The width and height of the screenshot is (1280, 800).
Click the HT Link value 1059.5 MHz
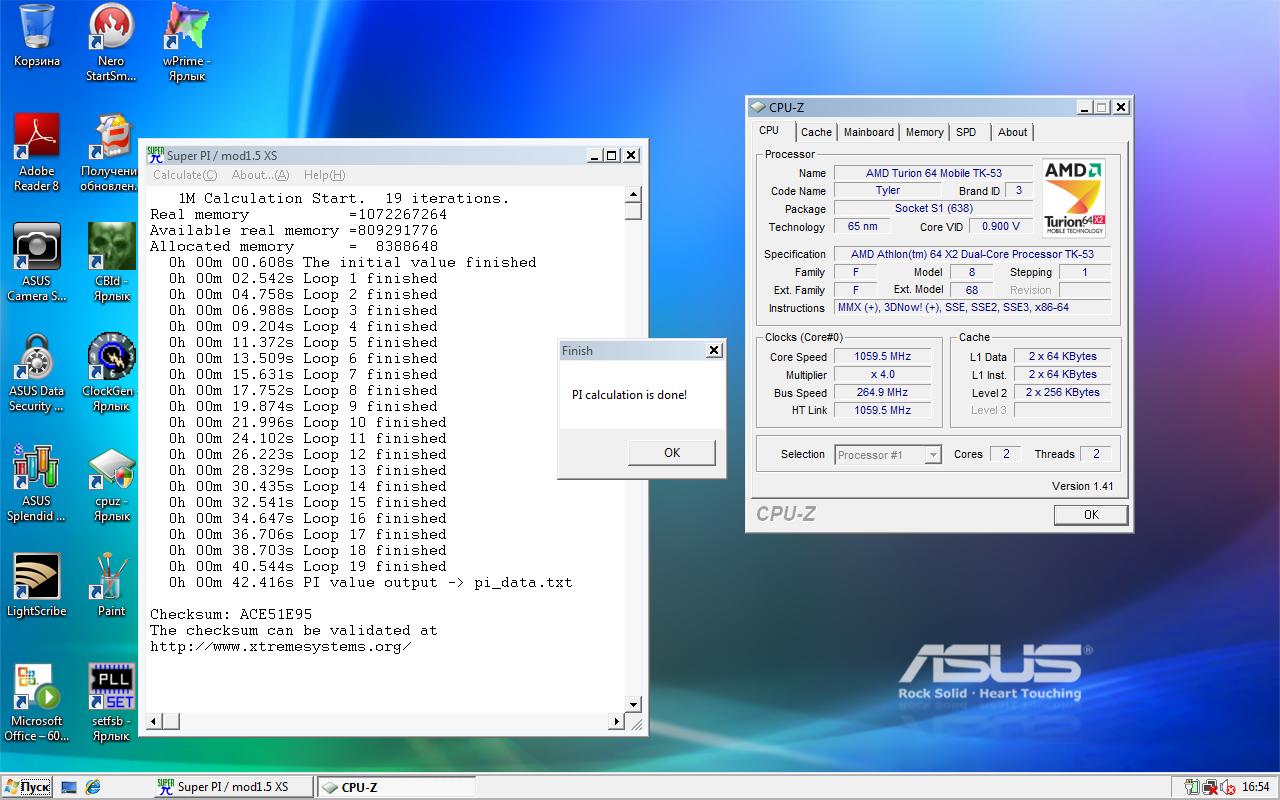[x=883, y=411]
